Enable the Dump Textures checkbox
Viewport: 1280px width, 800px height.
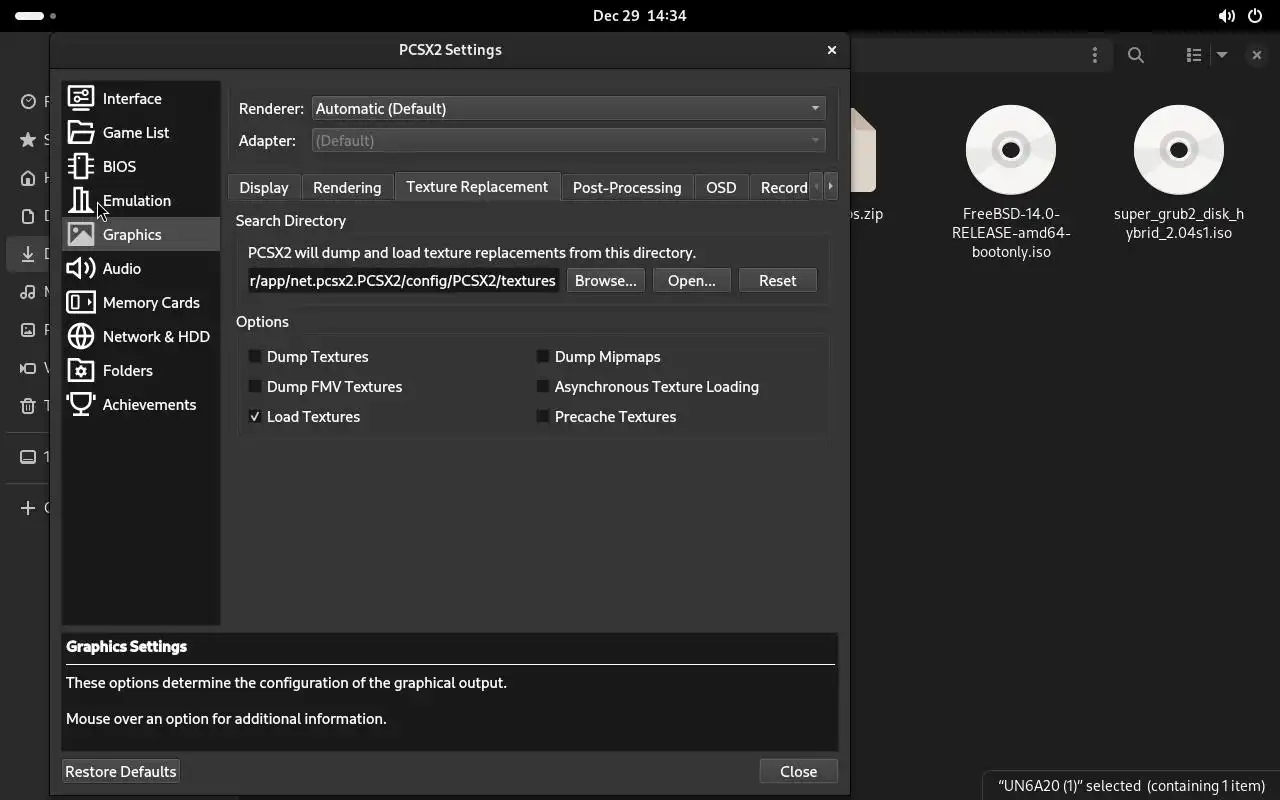(x=255, y=356)
